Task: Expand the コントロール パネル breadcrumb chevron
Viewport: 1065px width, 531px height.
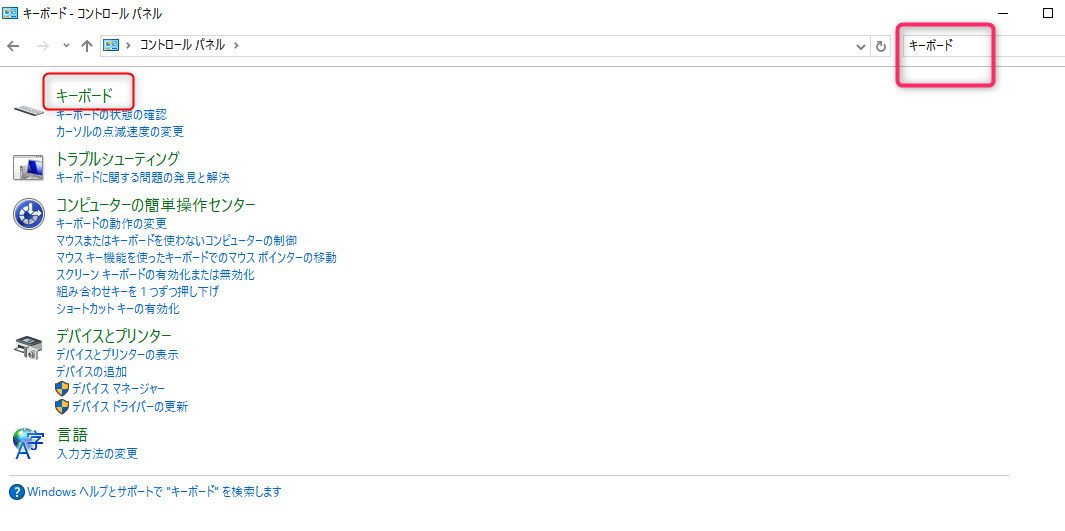Action: pyautogui.click(x=236, y=46)
